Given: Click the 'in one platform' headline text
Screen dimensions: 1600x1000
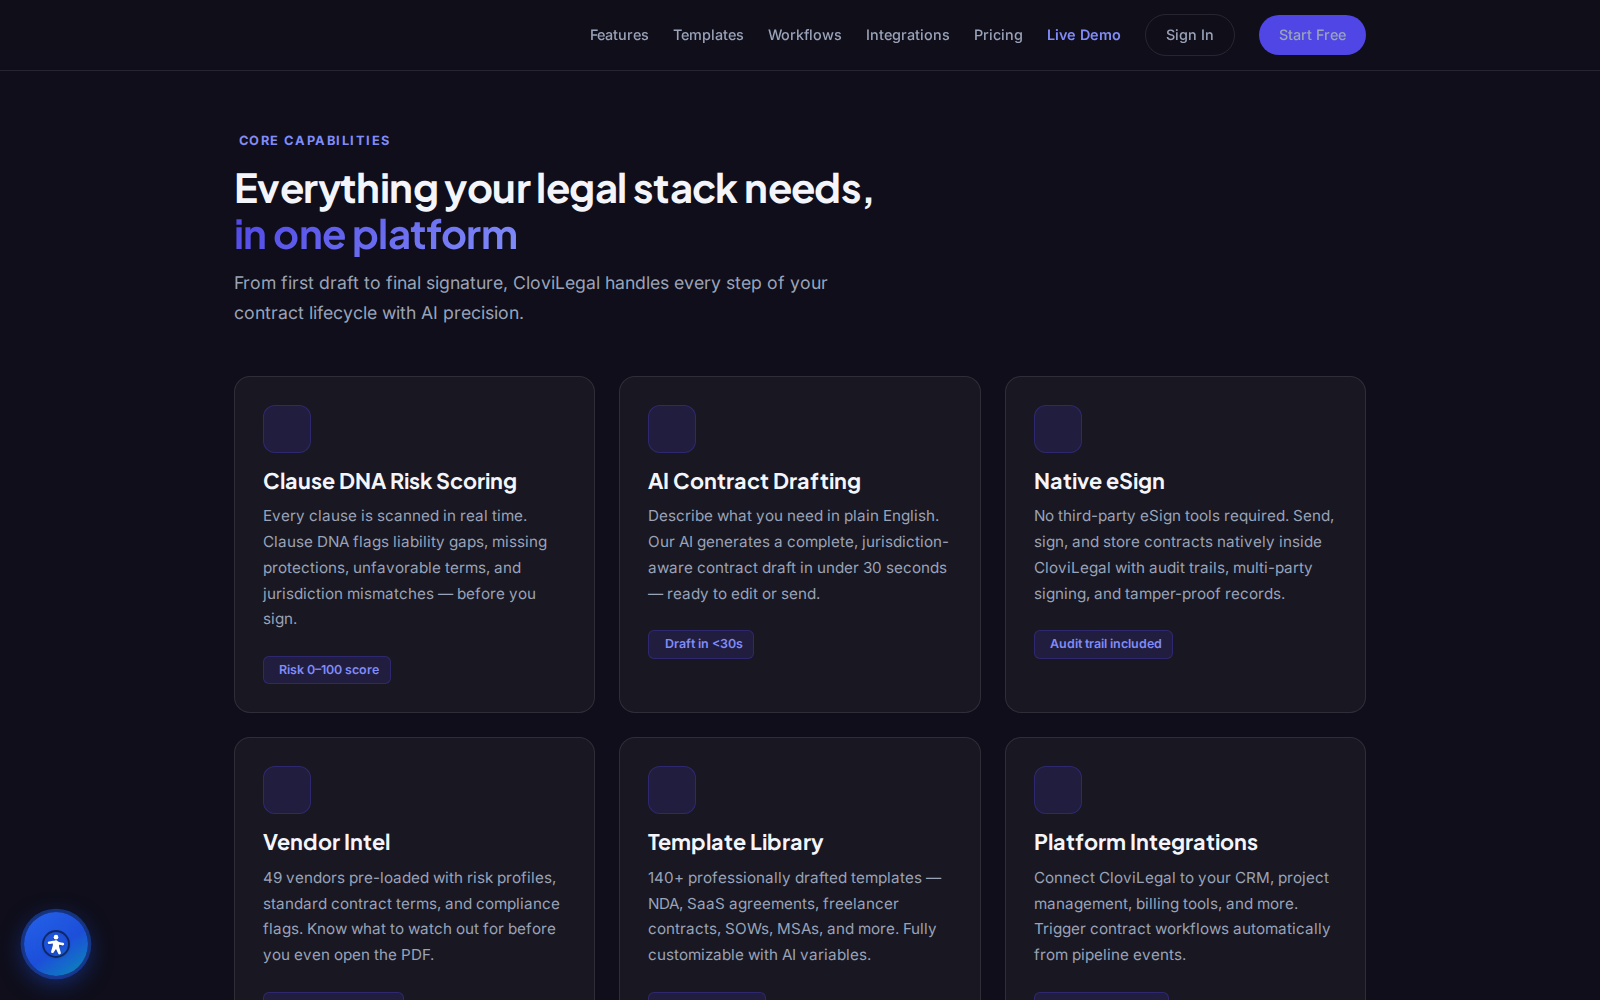Looking at the screenshot, I should click(x=375, y=236).
